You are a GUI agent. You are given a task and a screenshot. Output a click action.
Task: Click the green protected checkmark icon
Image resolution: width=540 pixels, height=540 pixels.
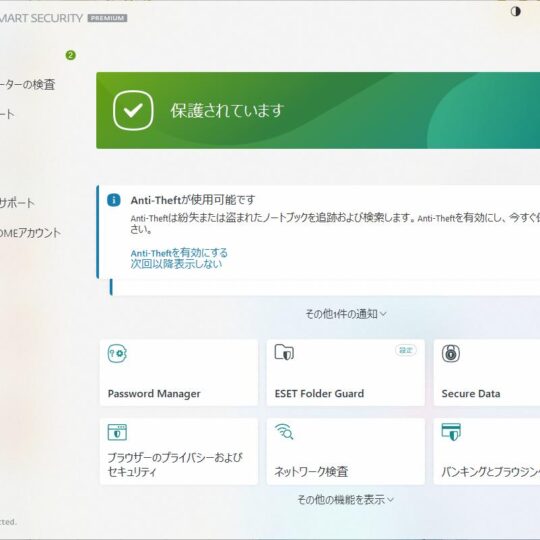pos(133,111)
